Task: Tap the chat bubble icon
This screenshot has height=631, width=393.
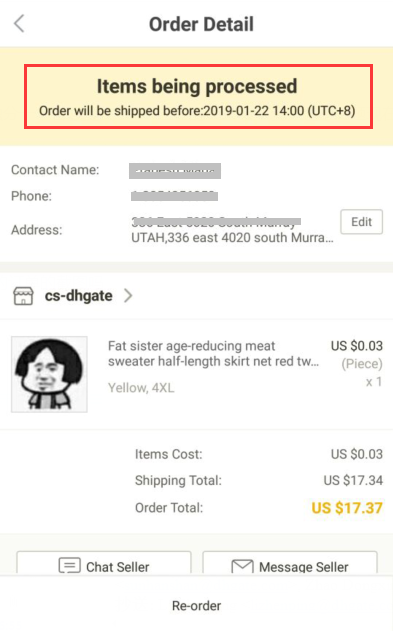Action: point(69,566)
